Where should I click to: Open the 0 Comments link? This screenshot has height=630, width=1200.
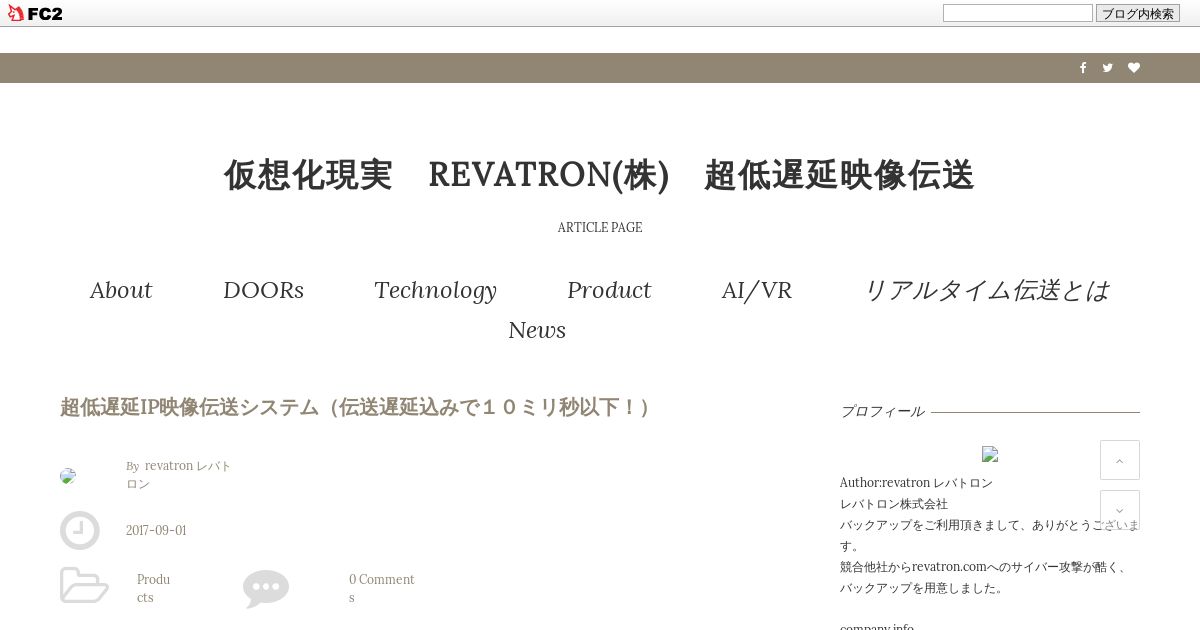pyautogui.click(x=381, y=588)
